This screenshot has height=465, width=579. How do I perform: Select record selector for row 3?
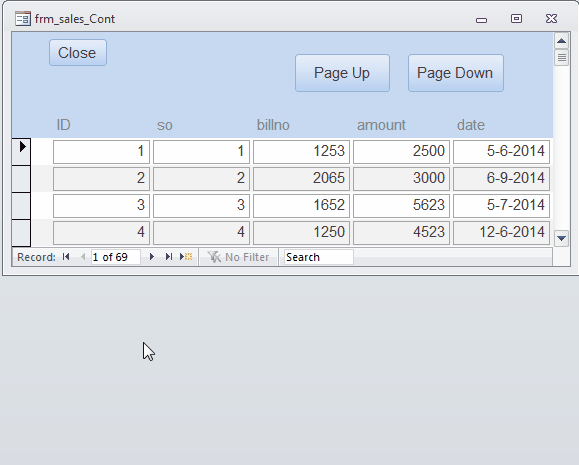pyautogui.click(x=21, y=205)
